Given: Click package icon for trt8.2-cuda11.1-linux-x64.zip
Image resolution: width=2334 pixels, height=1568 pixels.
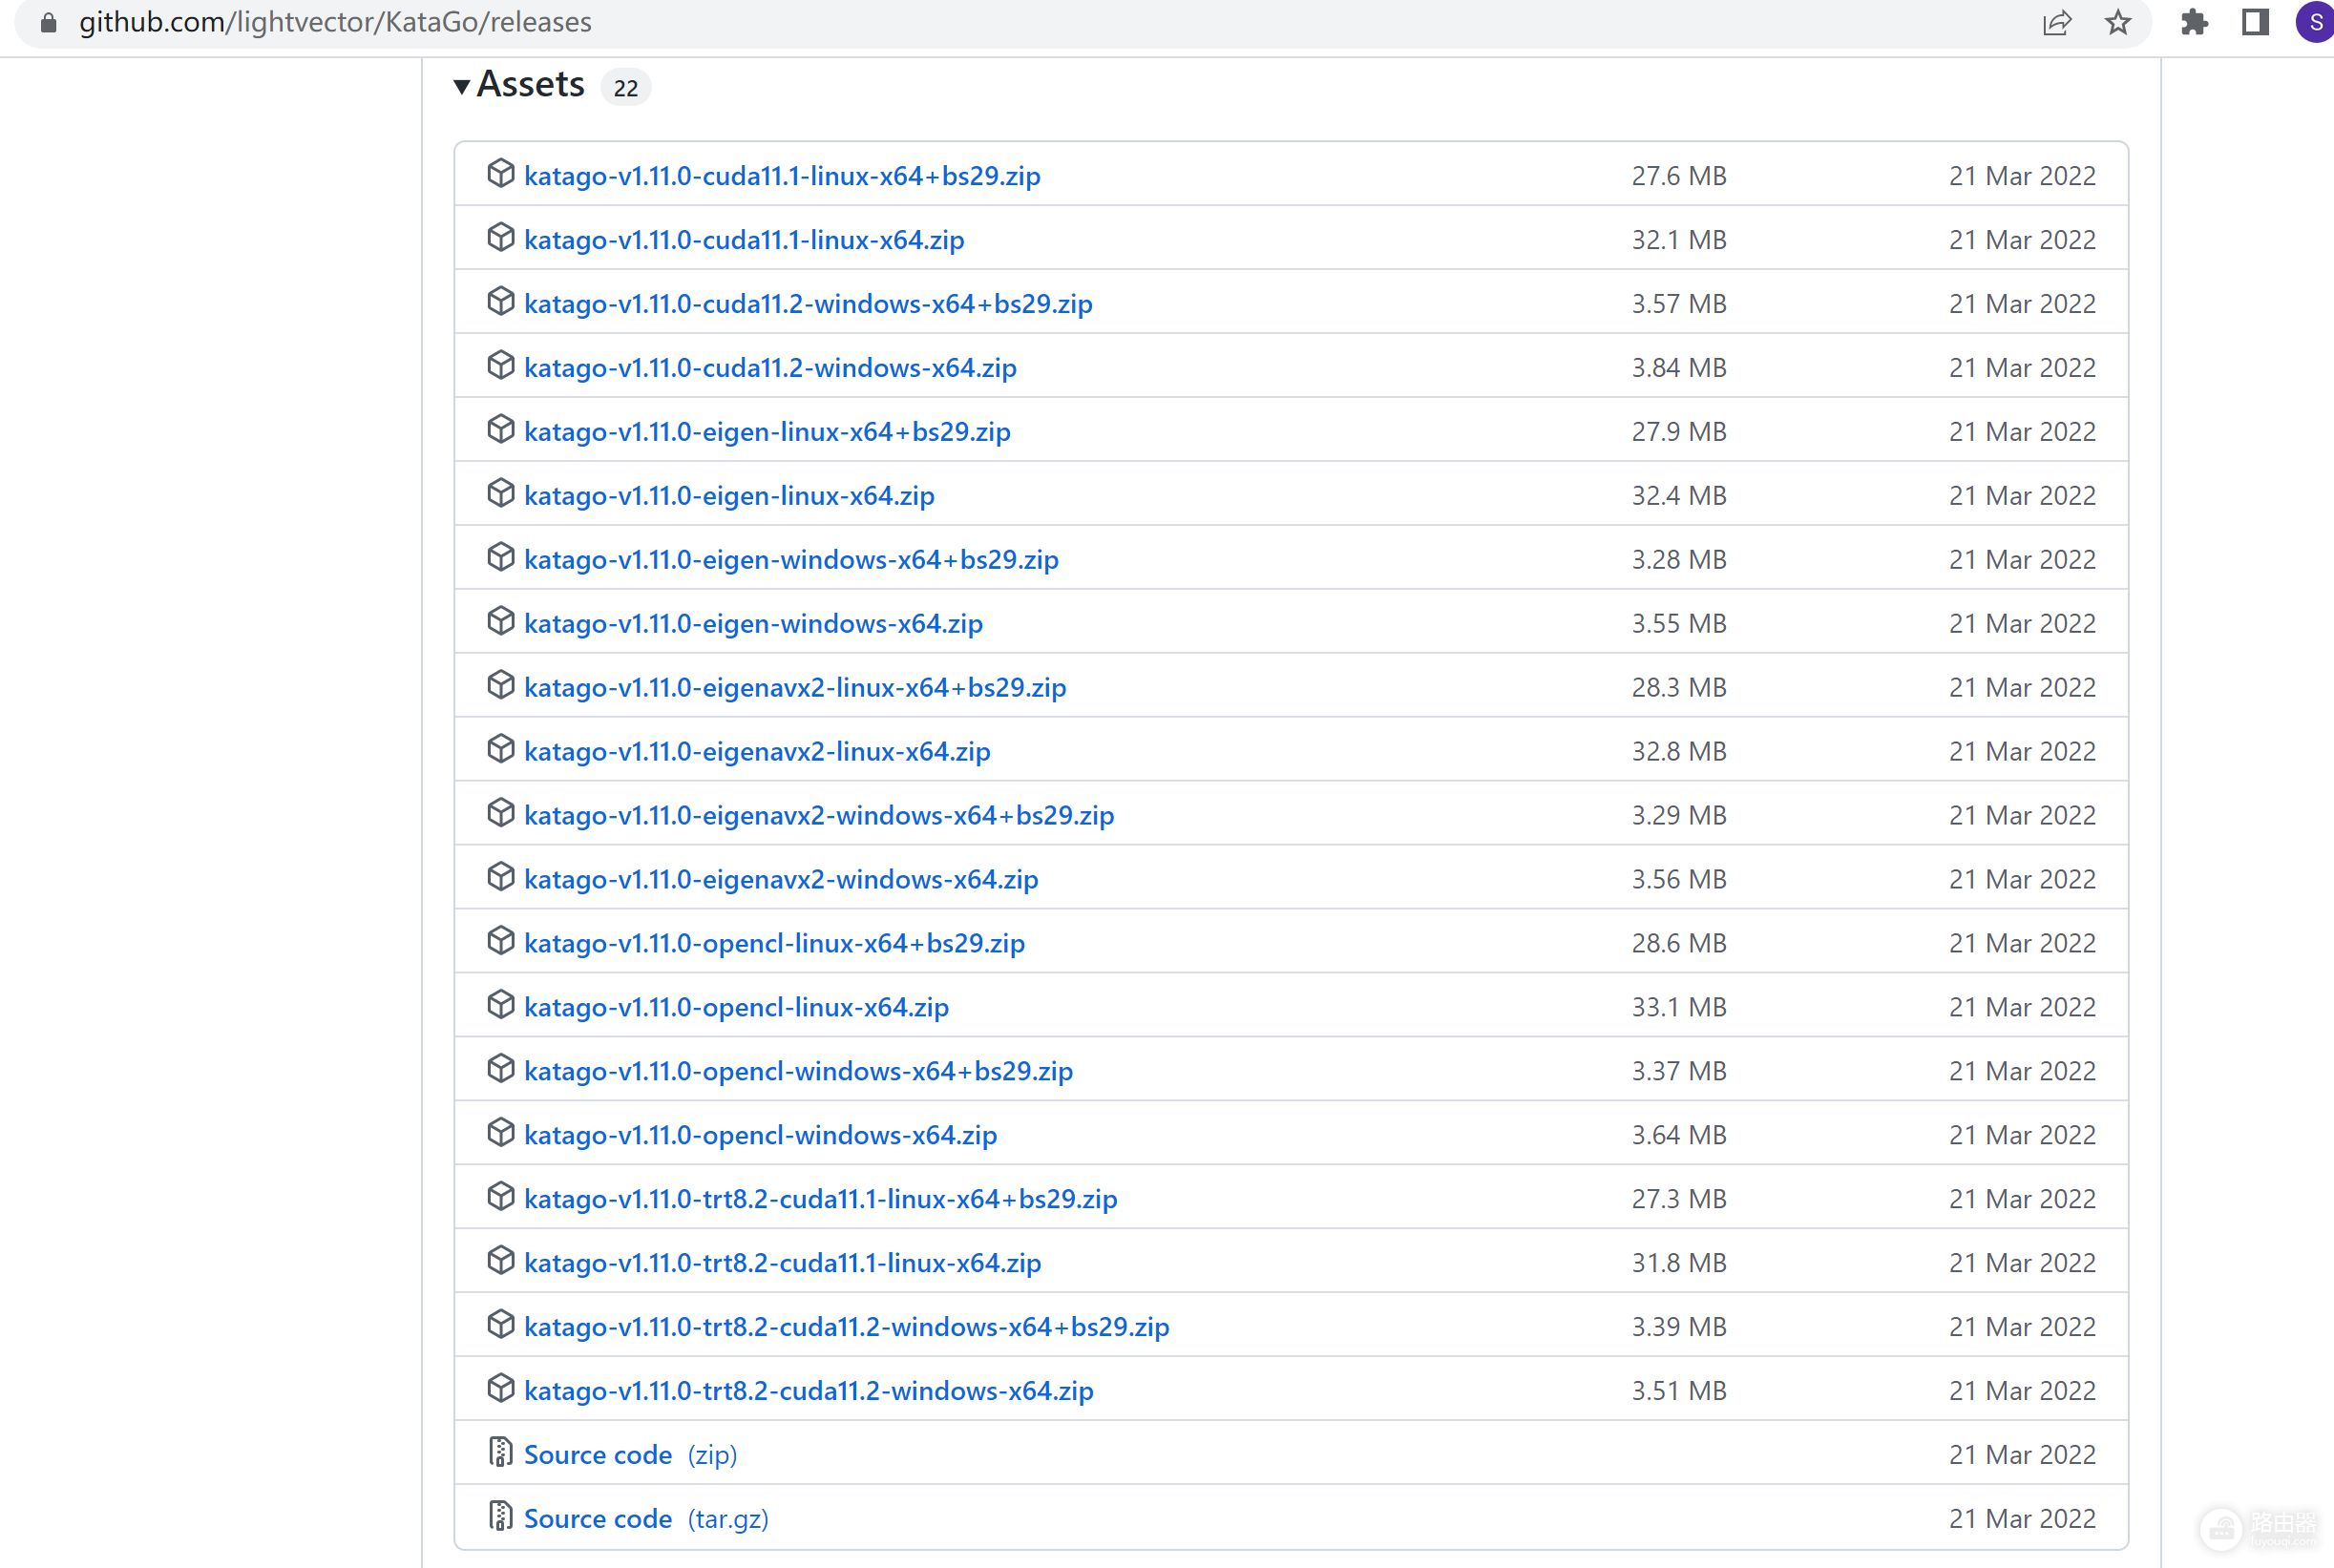Looking at the screenshot, I should click(x=500, y=1262).
